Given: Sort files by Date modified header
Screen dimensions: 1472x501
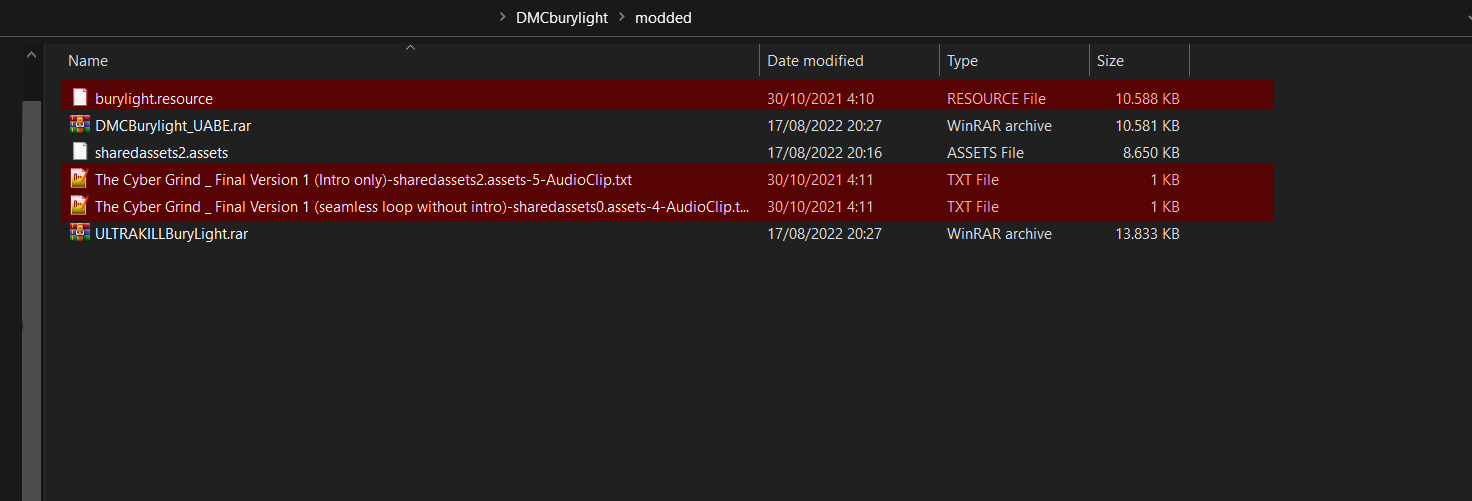Looking at the screenshot, I should click(x=815, y=61).
